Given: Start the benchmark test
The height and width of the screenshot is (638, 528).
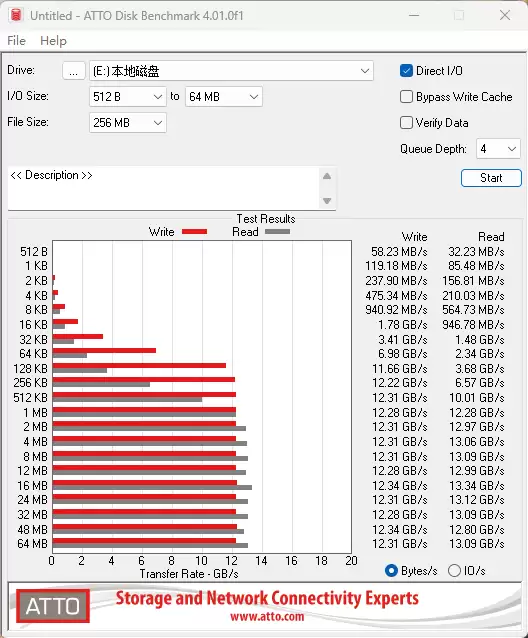Looking at the screenshot, I should coord(491,178).
